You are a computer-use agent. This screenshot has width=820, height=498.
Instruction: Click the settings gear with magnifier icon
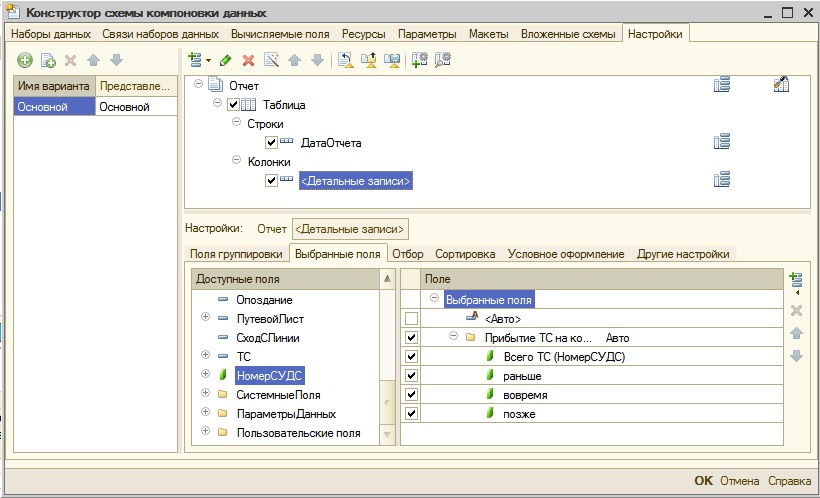coord(442,60)
